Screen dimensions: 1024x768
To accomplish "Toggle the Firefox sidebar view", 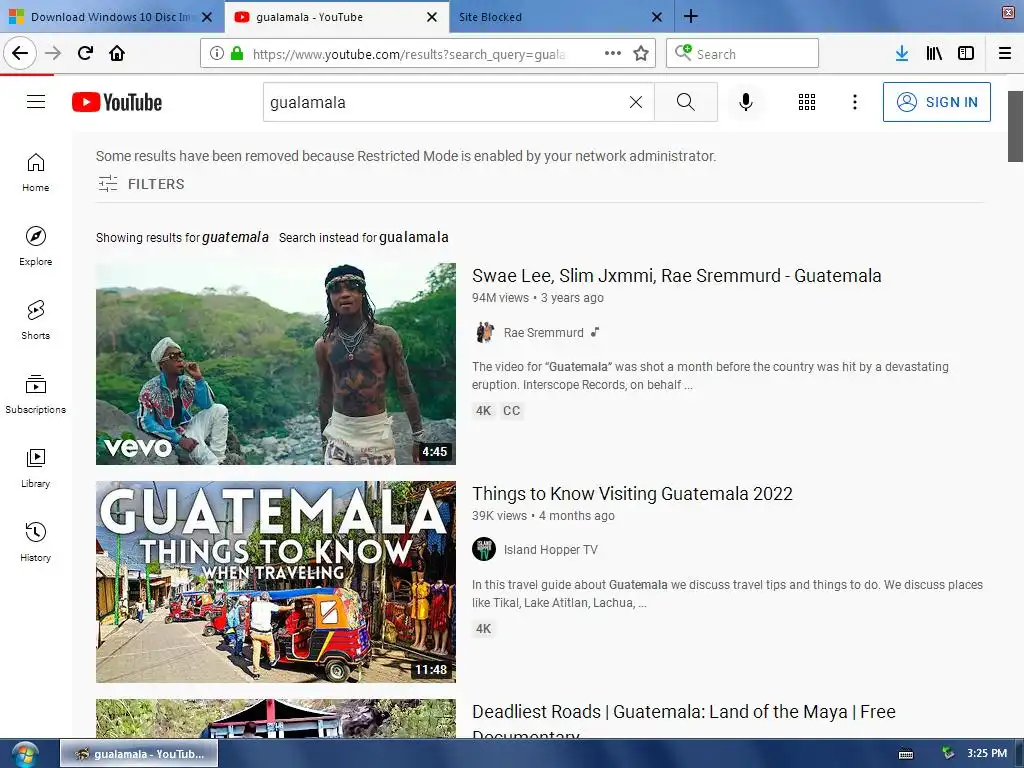I will (x=966, y=53).
